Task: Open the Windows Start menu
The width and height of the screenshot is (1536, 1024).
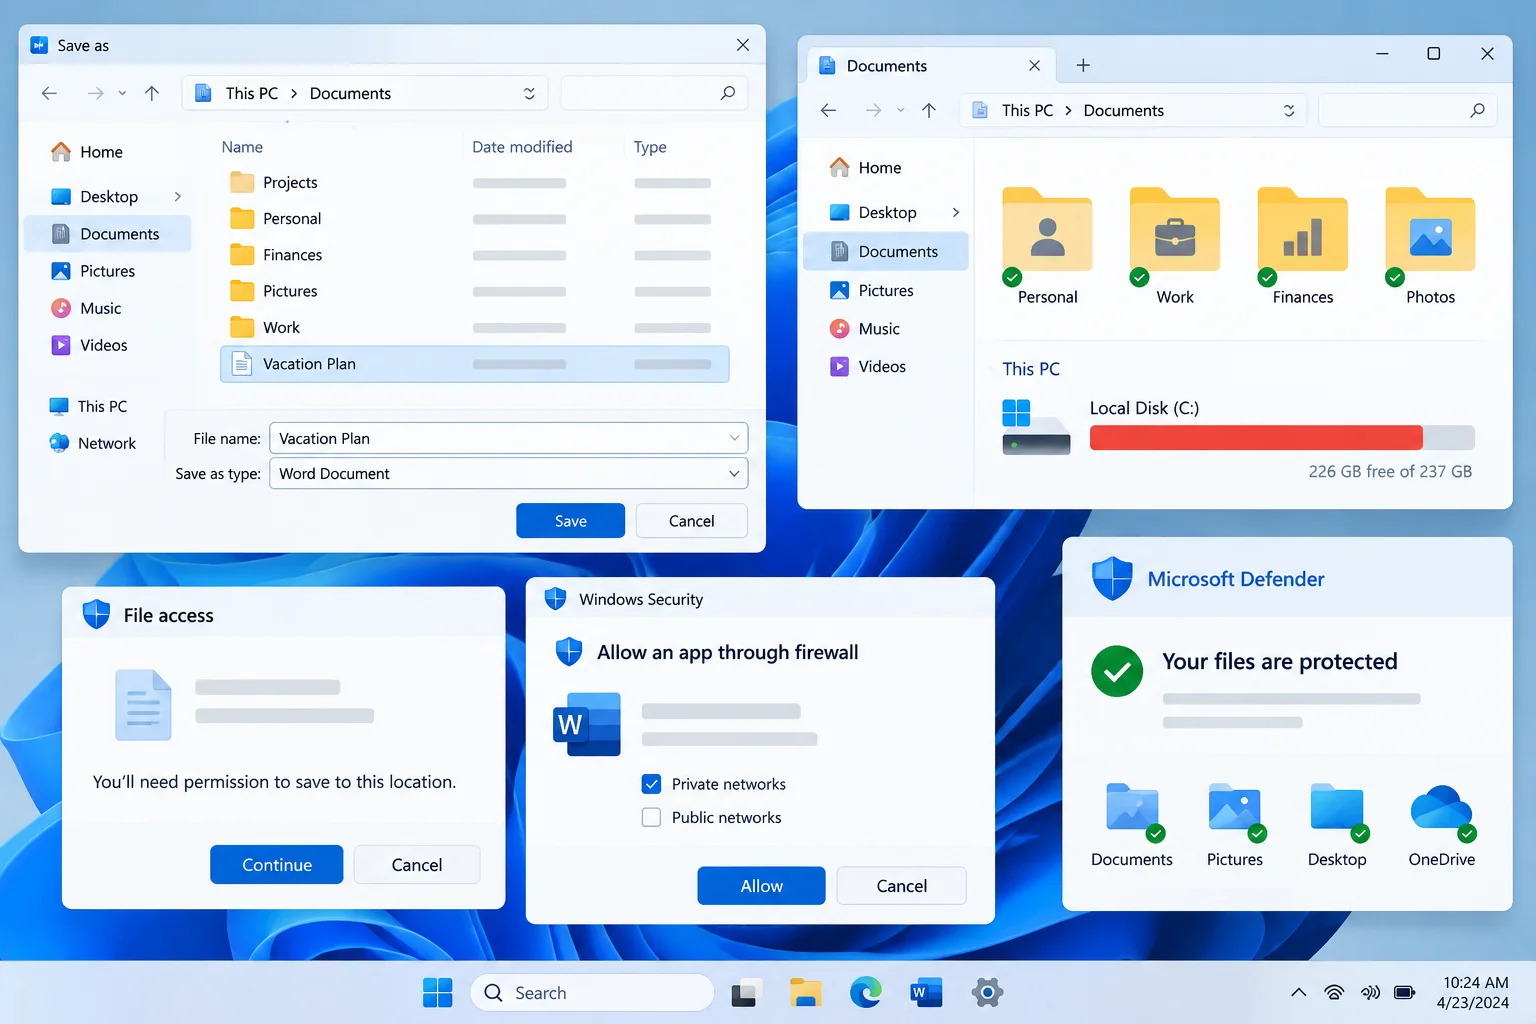Action: point(437,993)
